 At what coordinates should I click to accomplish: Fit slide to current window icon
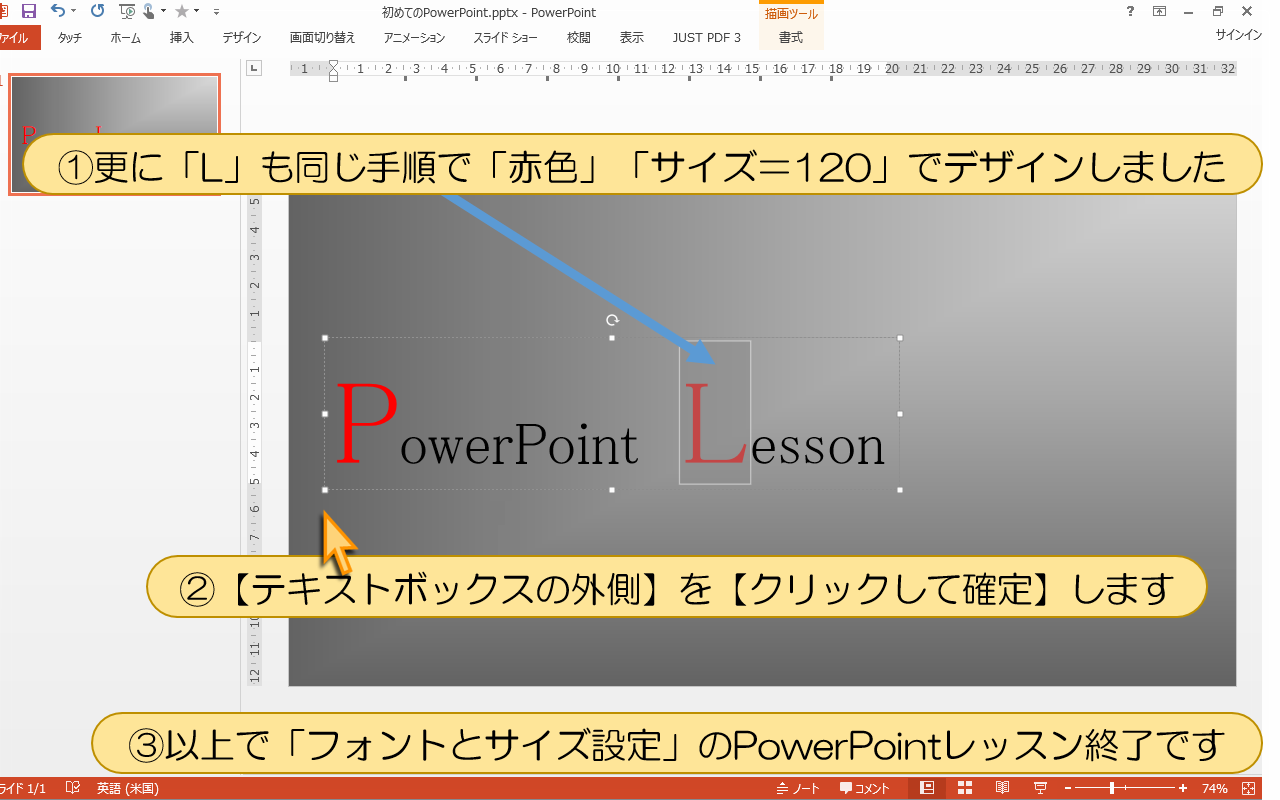[1248, 788]
